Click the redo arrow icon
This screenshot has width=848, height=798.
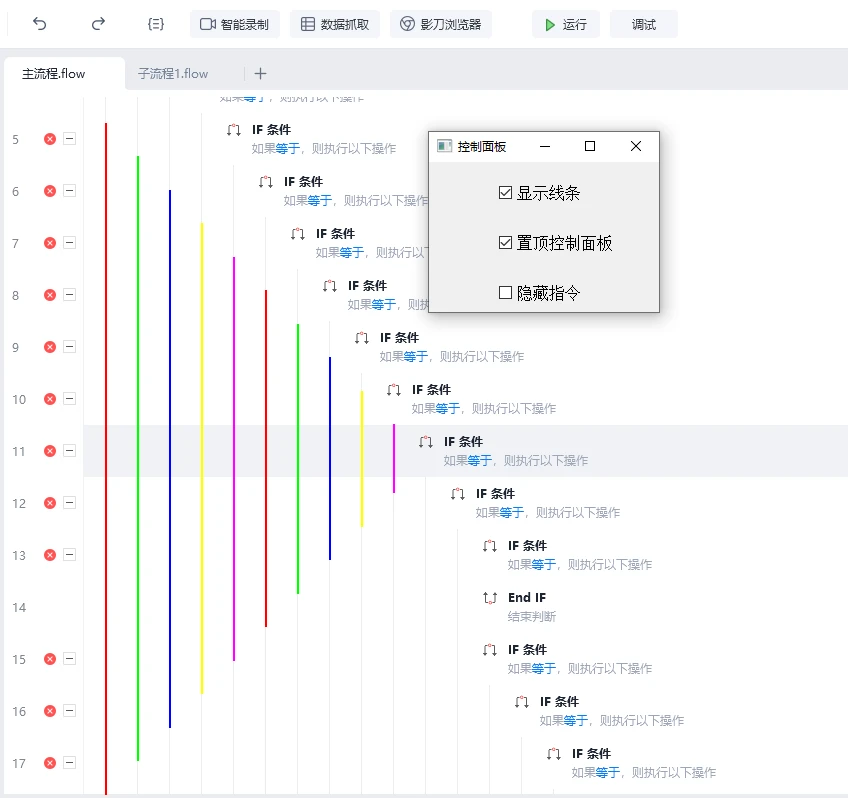tap(98, 24)
